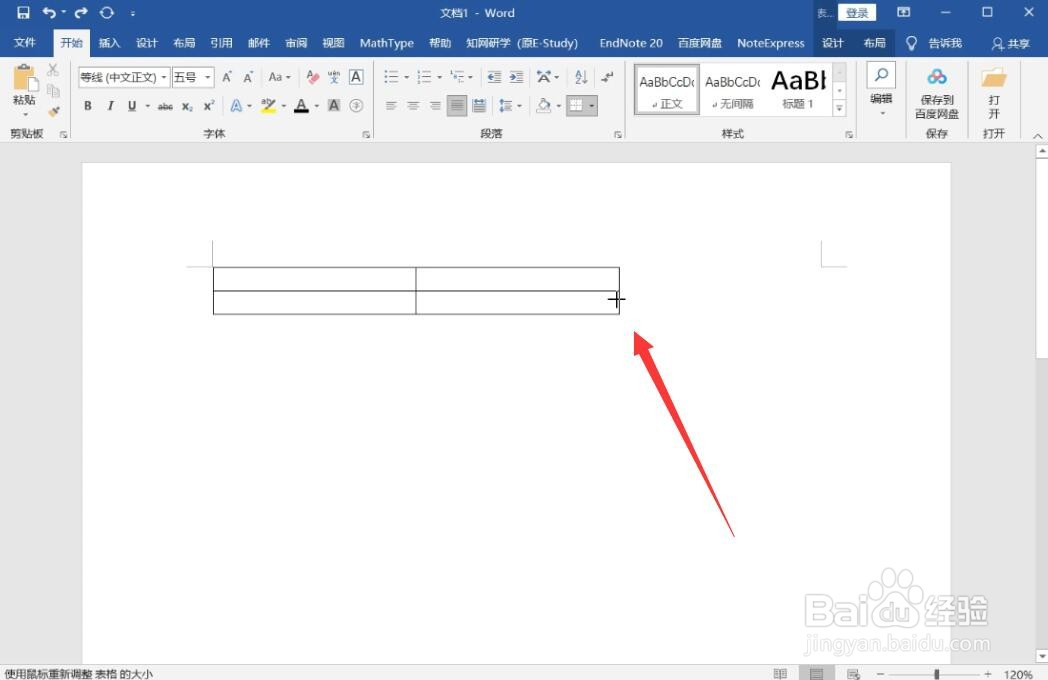
Task: Increase paragraph indent
Action: point(516,77)
